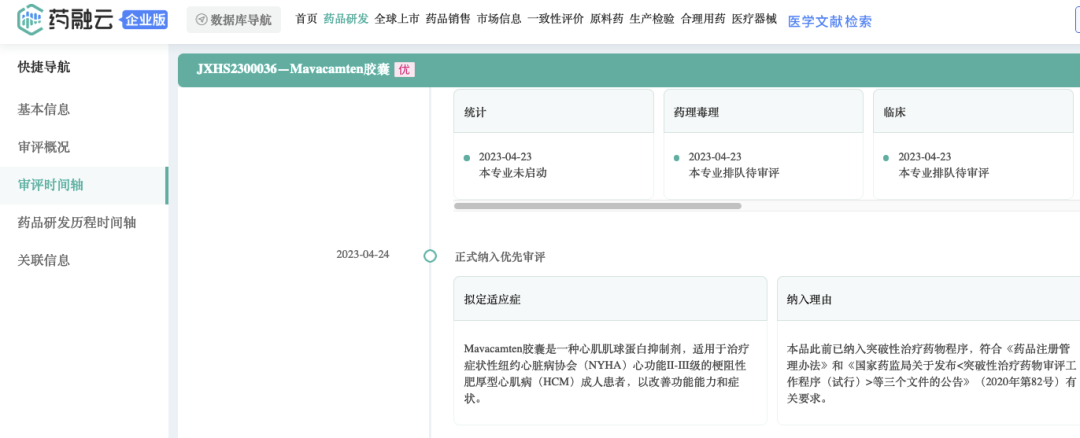Click the 药融云 logo icon
This screenshot has width=1080, height=438.
click(30, 19)
